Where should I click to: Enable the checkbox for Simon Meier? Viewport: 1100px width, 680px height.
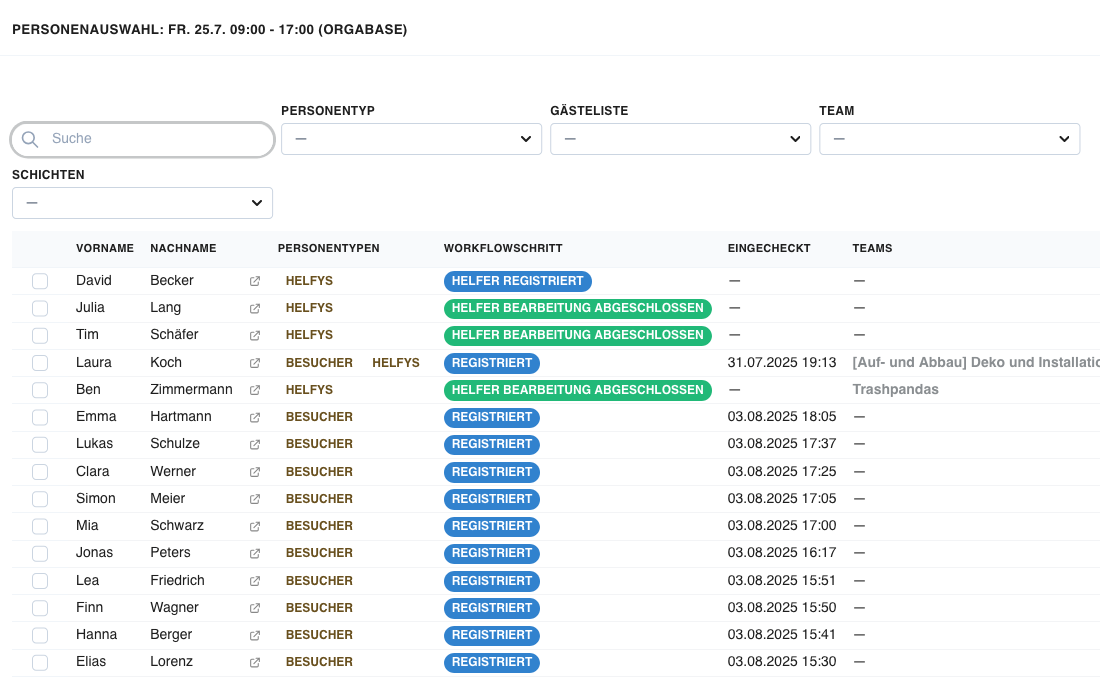tap(40, 499)
